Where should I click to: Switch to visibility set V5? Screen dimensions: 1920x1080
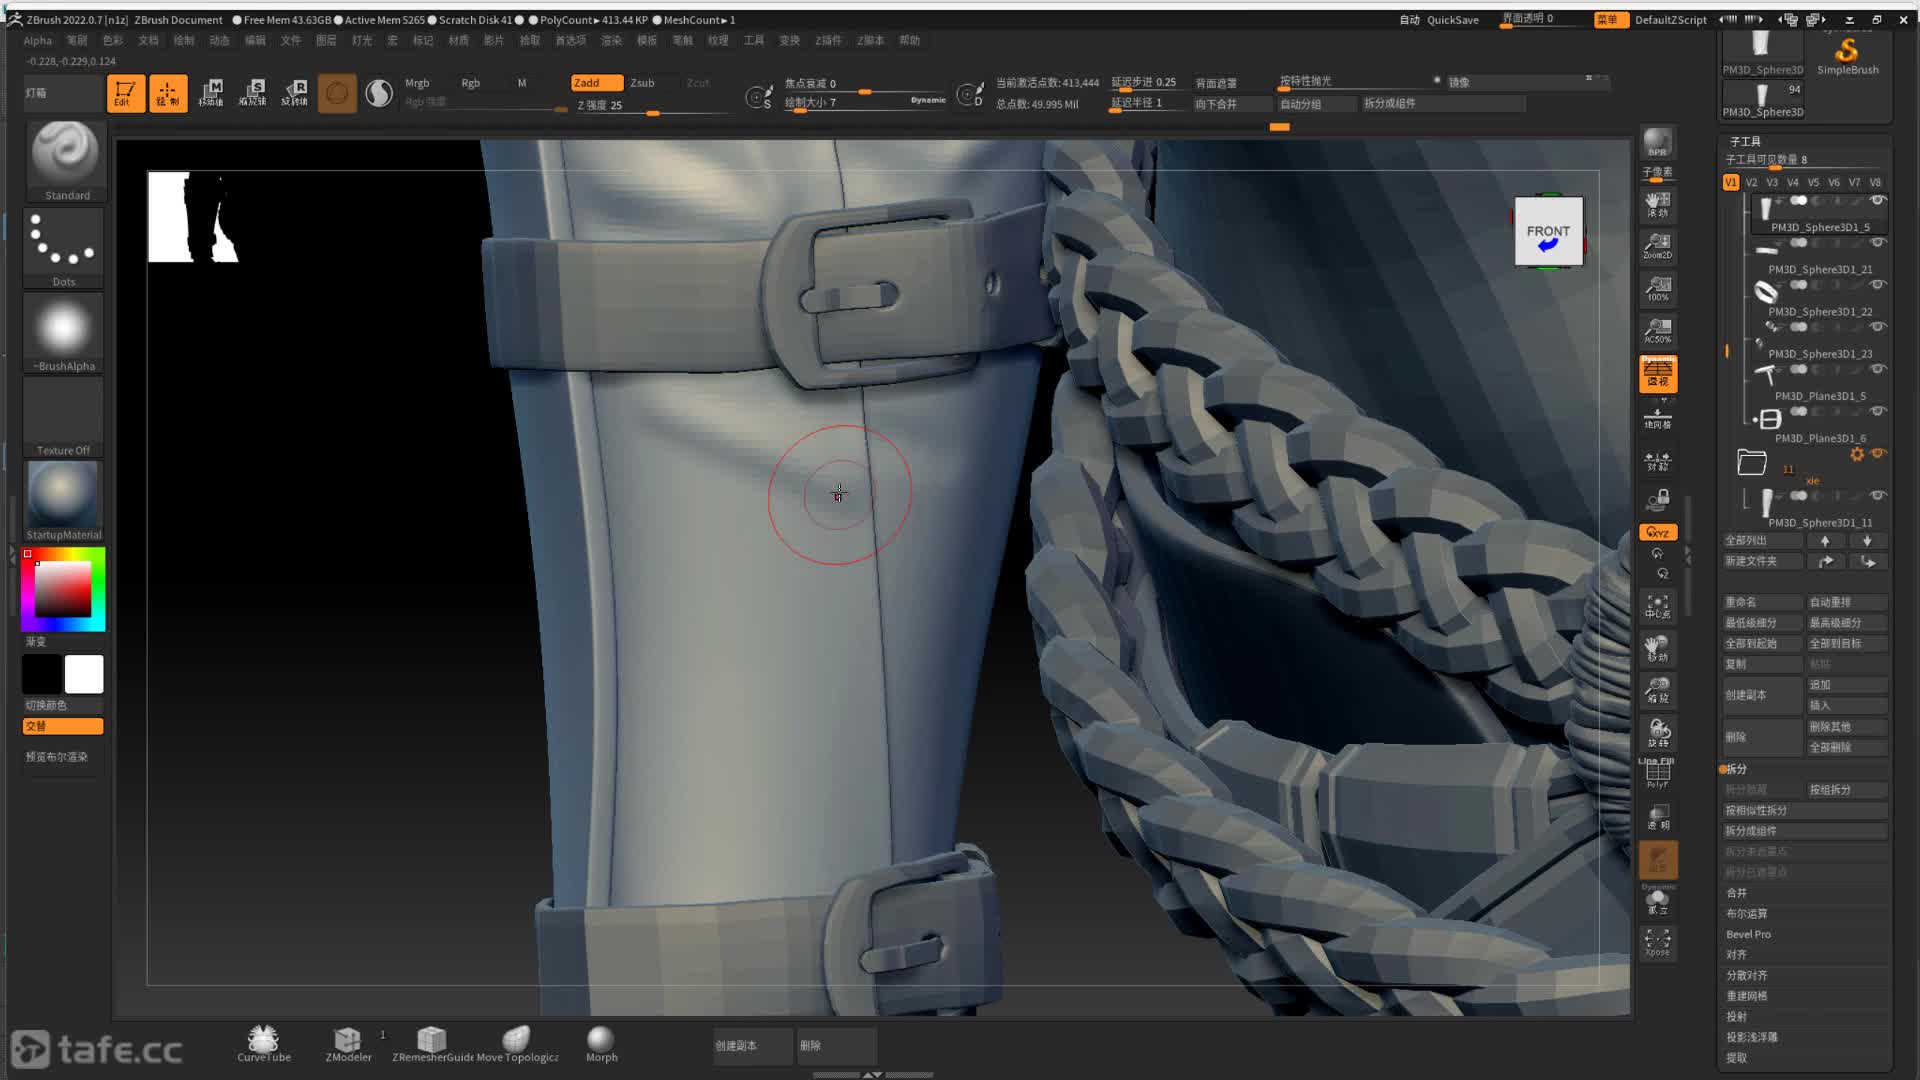point(1813,182)
